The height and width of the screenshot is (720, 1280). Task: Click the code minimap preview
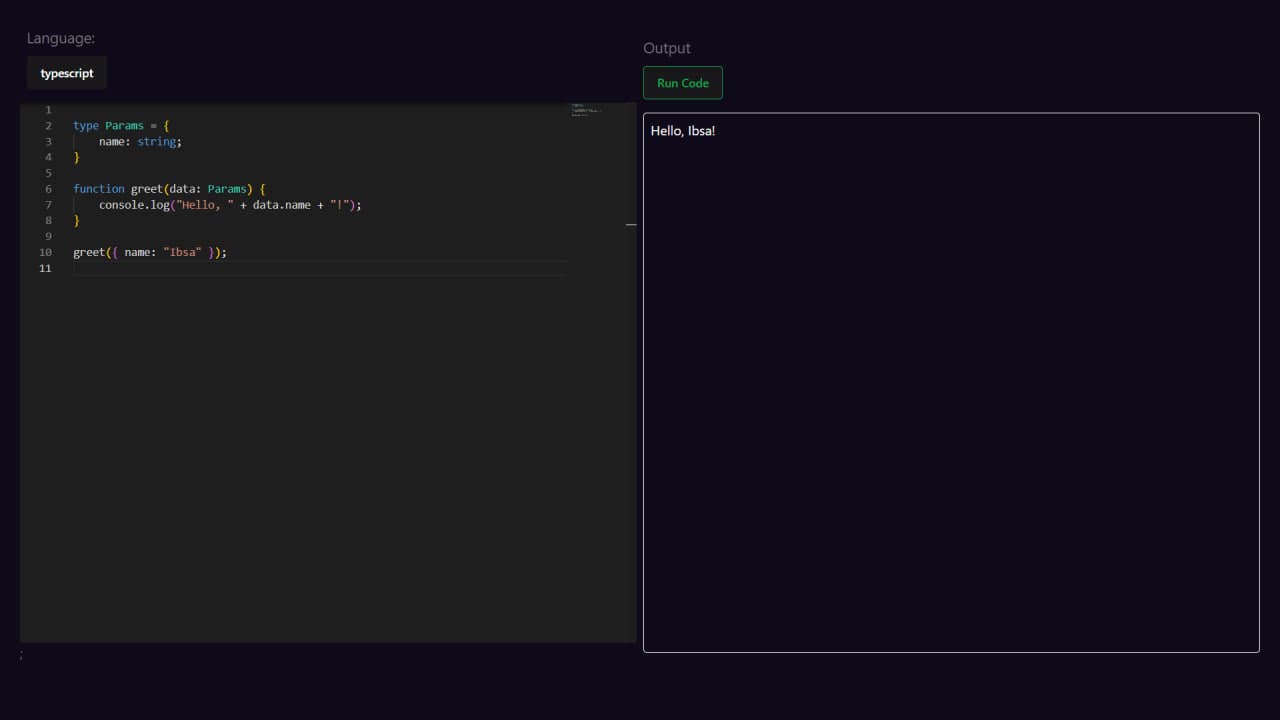click(x=587, y=110)
